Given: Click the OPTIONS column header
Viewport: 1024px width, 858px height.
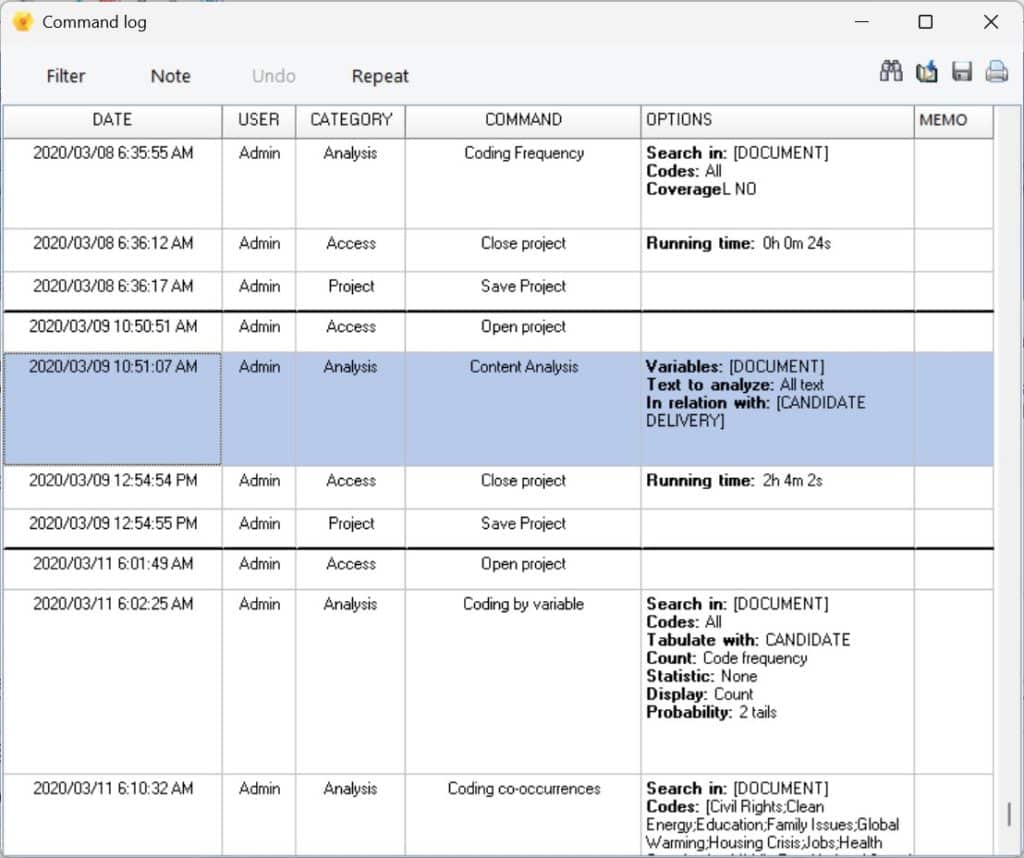Looking at the screenshot, I should 777,120.
